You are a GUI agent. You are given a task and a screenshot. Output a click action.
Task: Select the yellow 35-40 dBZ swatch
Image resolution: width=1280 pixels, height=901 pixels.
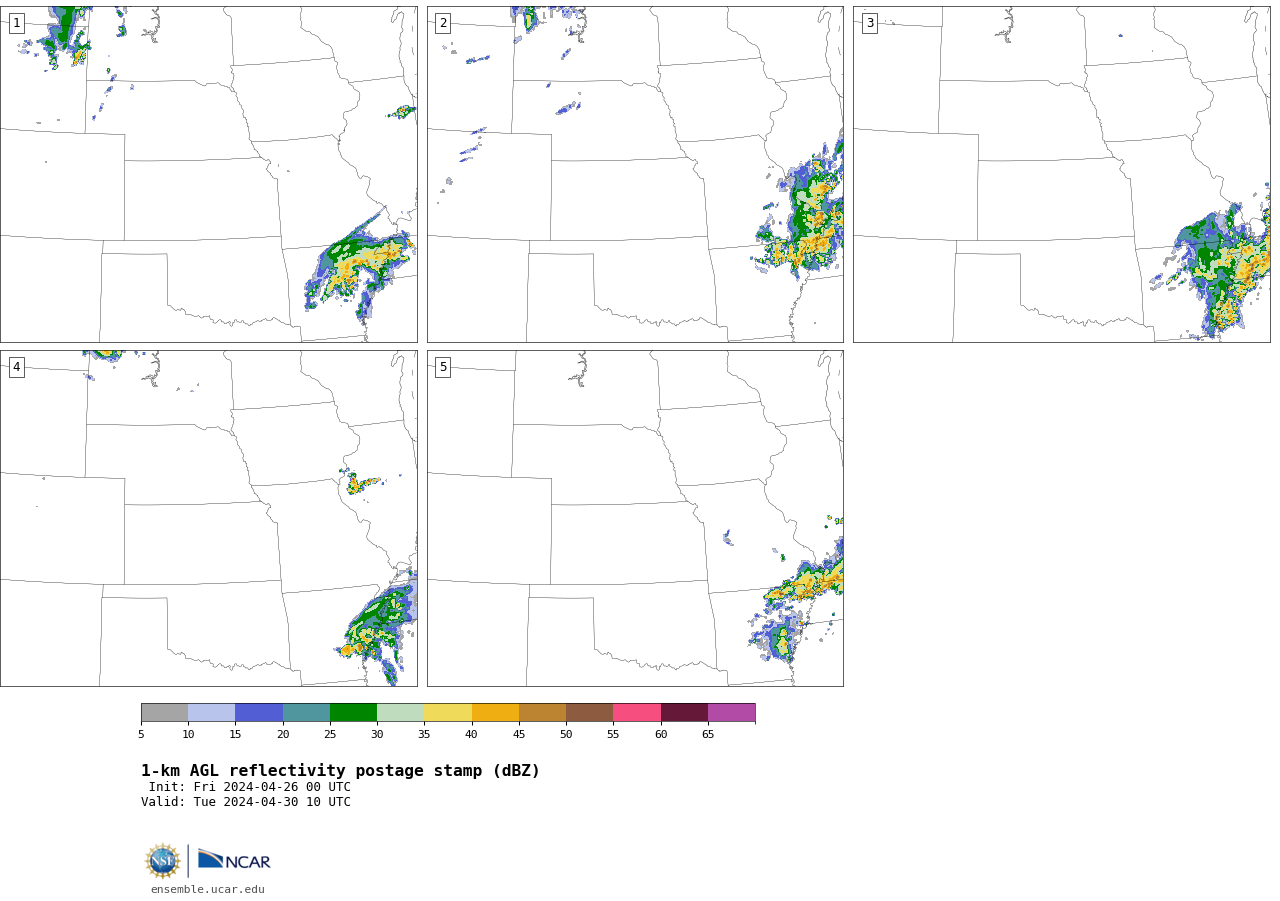tap(448, 713)
